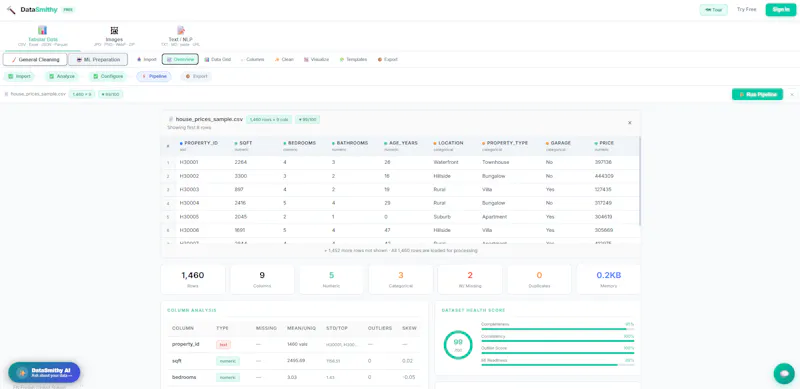Go to the Export step chip
The width and height of the screenshot is (800, 389).
(x=196, y=77)
